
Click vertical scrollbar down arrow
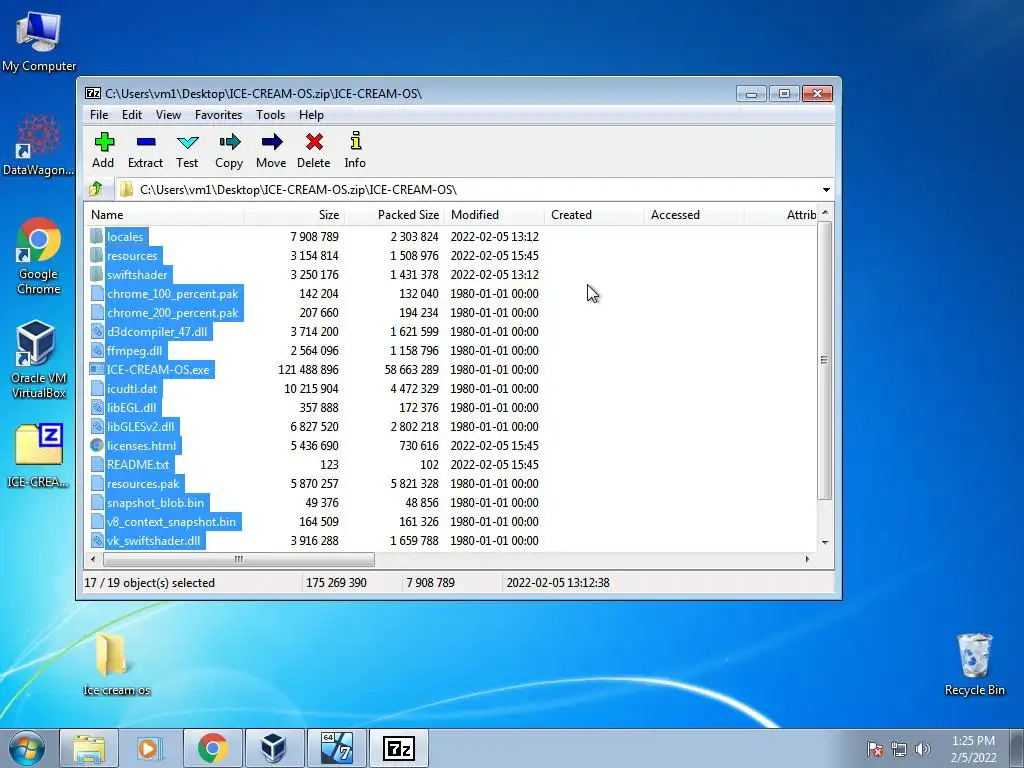825,543
